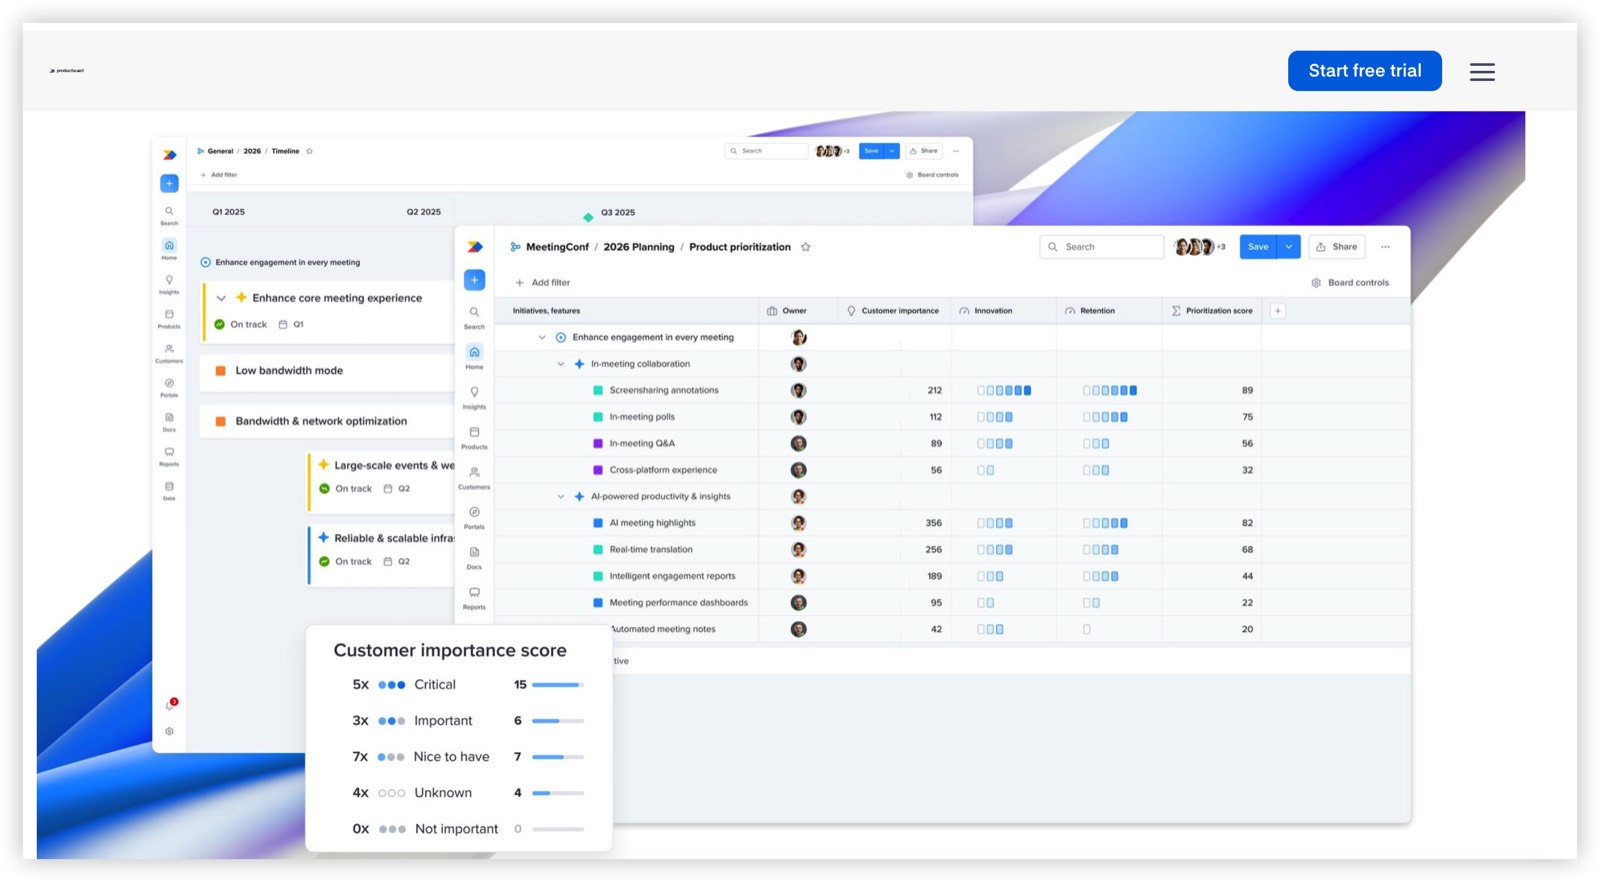The image size is (1600, 882).
Task: Open Docs in front window sidebar
Action: (x=474, y=557)
